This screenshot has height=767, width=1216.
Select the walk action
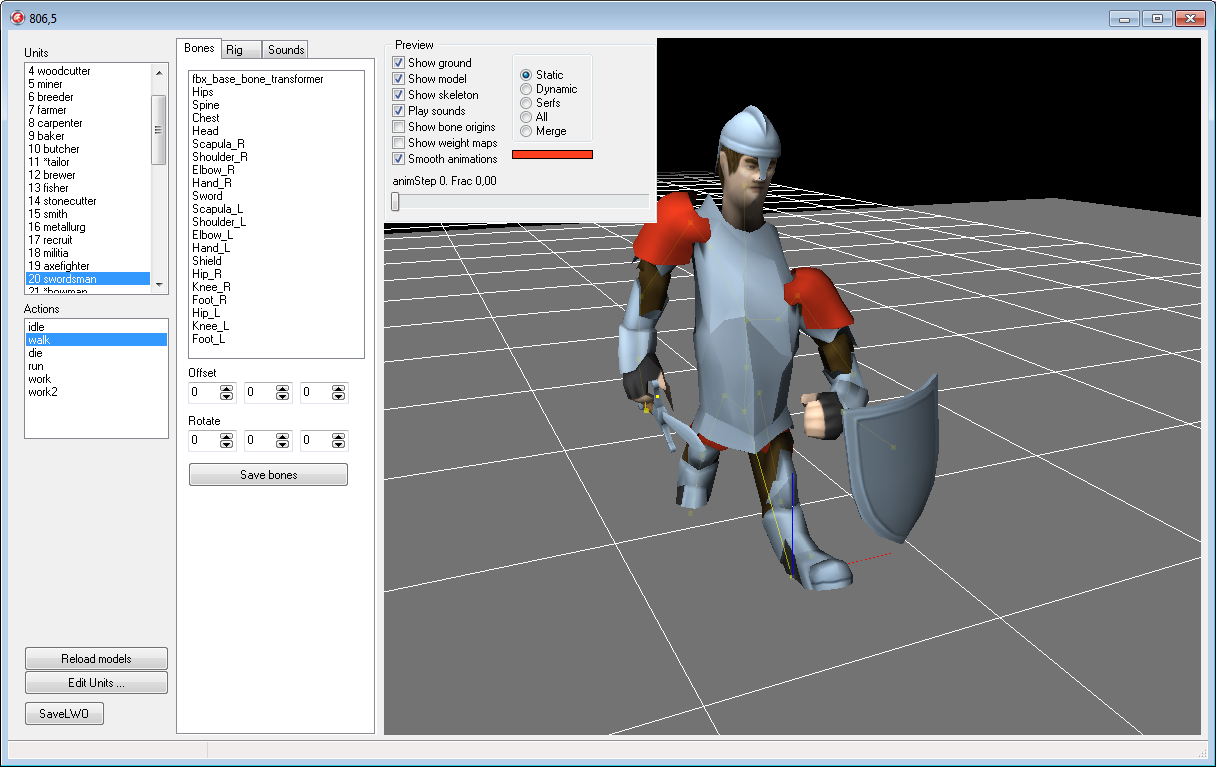pyautogui.click(x=96, y=340)
